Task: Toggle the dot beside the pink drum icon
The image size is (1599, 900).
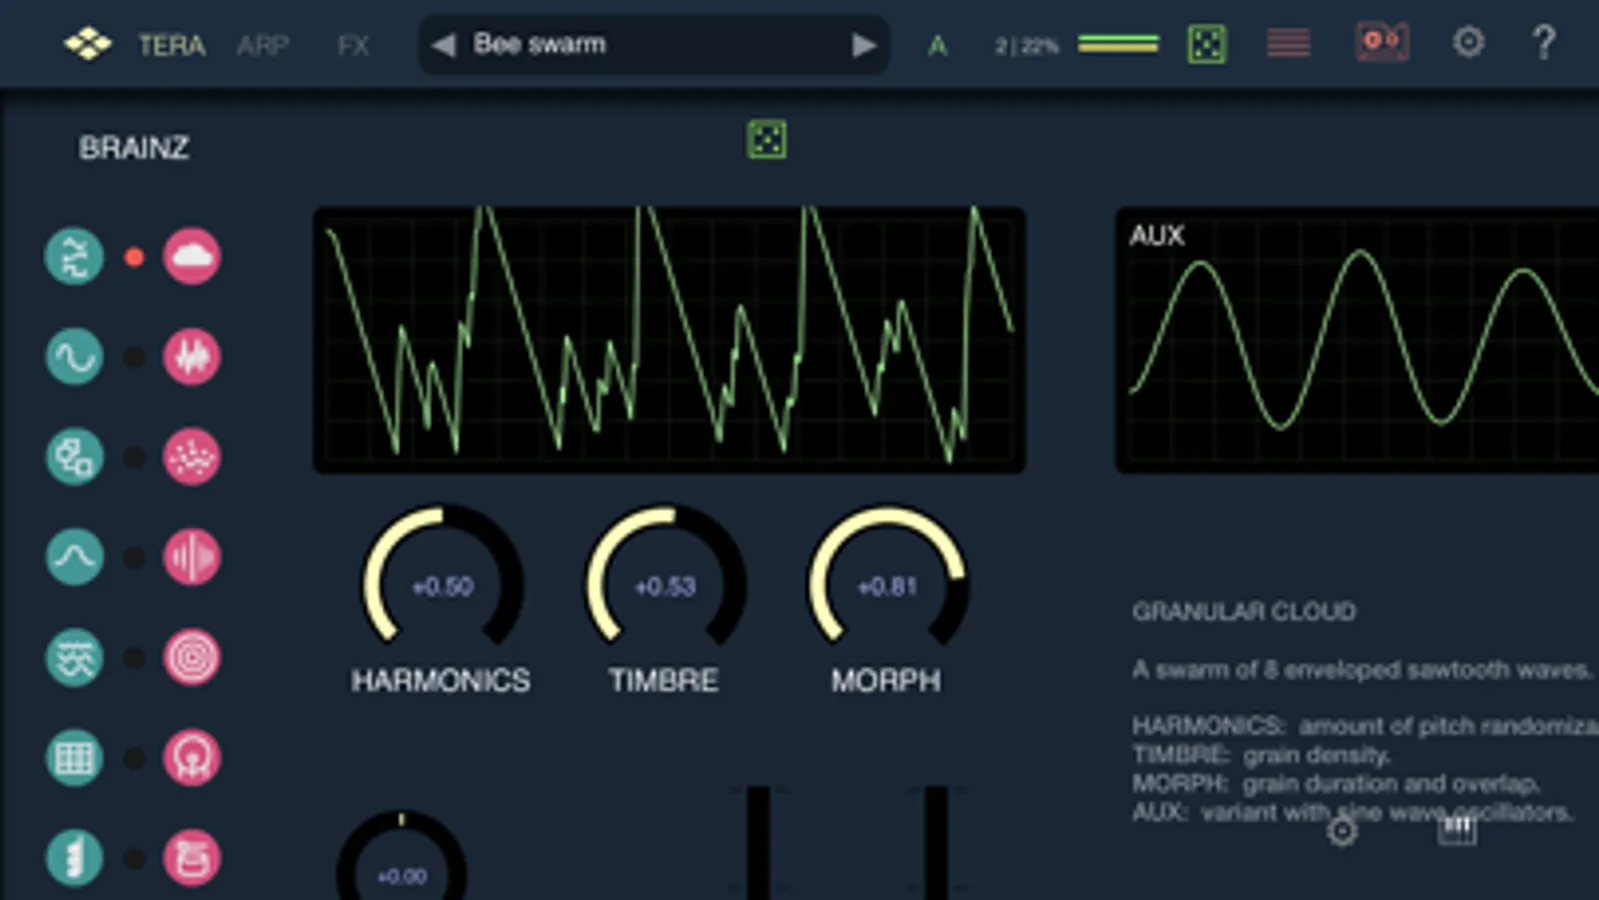Action: click(x=134, y=858)
